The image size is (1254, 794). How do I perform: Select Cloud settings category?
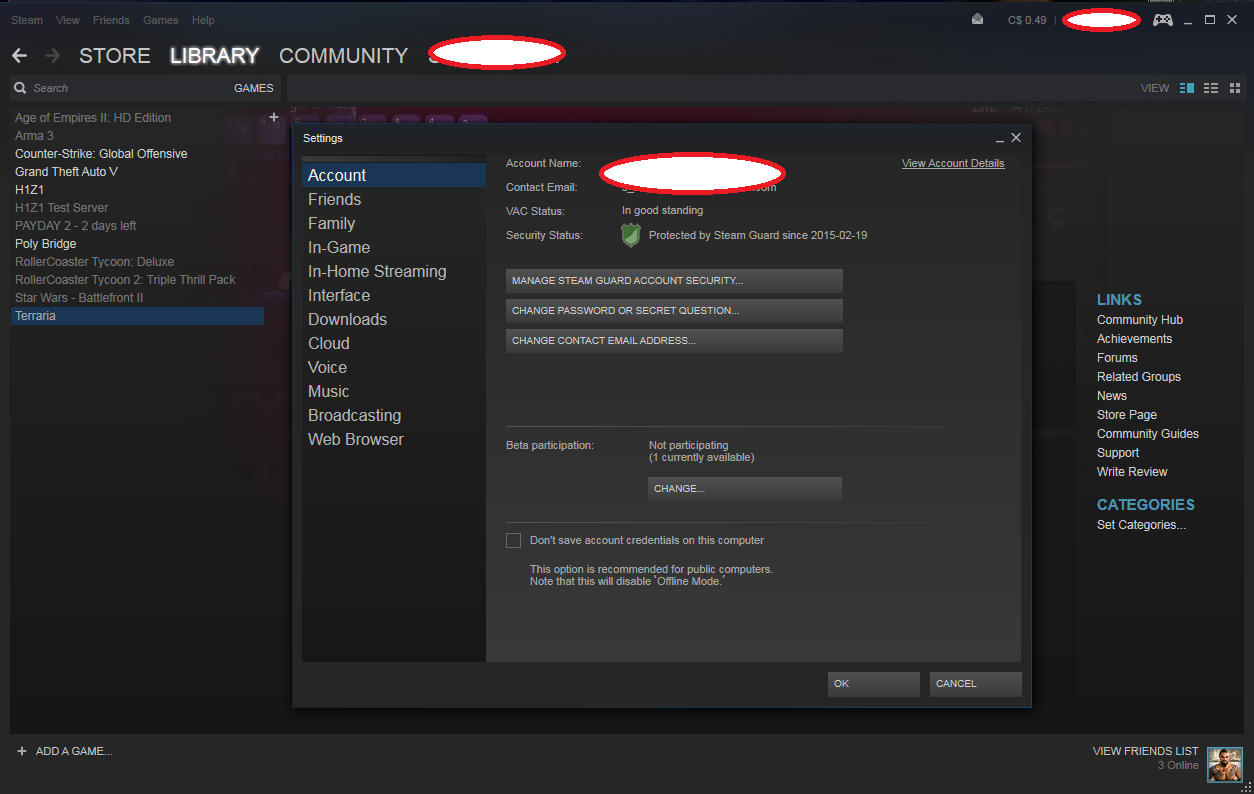[394, 343]
